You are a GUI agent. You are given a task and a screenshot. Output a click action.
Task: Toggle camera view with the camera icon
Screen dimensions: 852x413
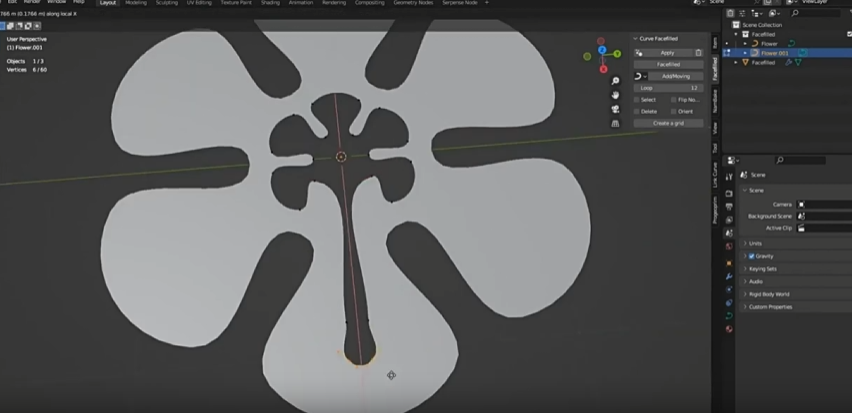click(614, 108)
